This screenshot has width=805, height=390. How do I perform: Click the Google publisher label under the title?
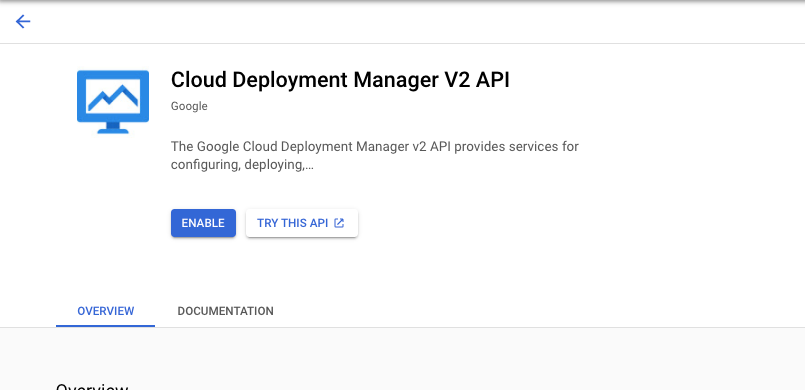coord(189,106)
